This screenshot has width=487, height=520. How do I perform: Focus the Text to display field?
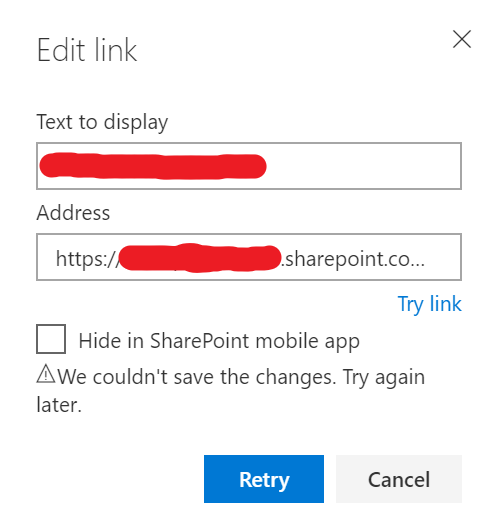click(249, 166)
